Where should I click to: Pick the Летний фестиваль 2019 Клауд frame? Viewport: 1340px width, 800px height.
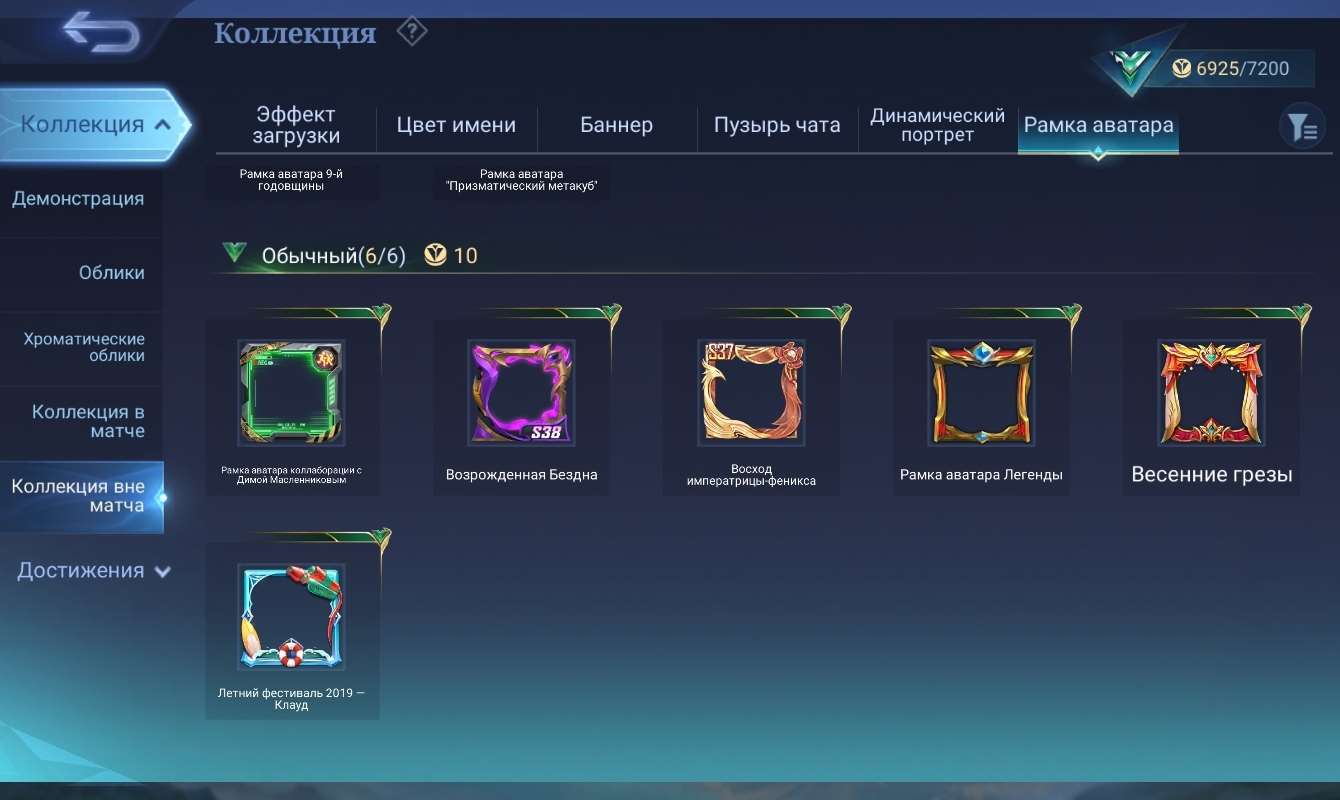tap(292, 631)
